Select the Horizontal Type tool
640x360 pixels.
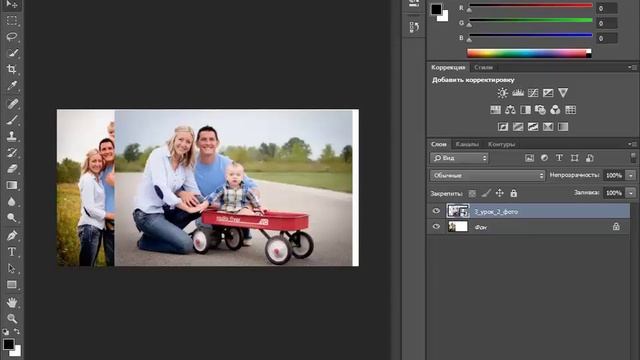[12, 252]
